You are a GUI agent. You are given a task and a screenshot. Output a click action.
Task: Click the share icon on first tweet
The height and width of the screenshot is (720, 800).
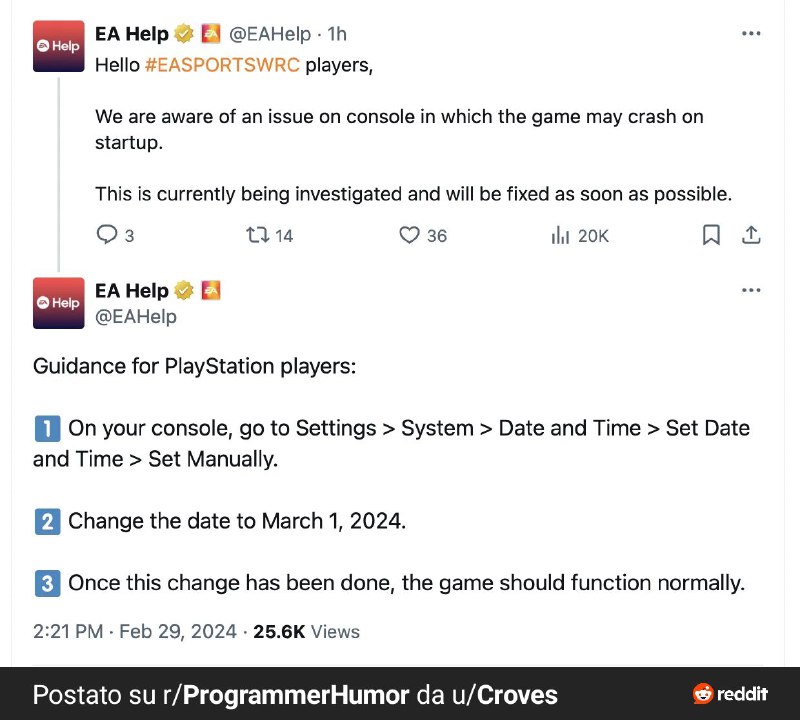(x=751, y=235)
